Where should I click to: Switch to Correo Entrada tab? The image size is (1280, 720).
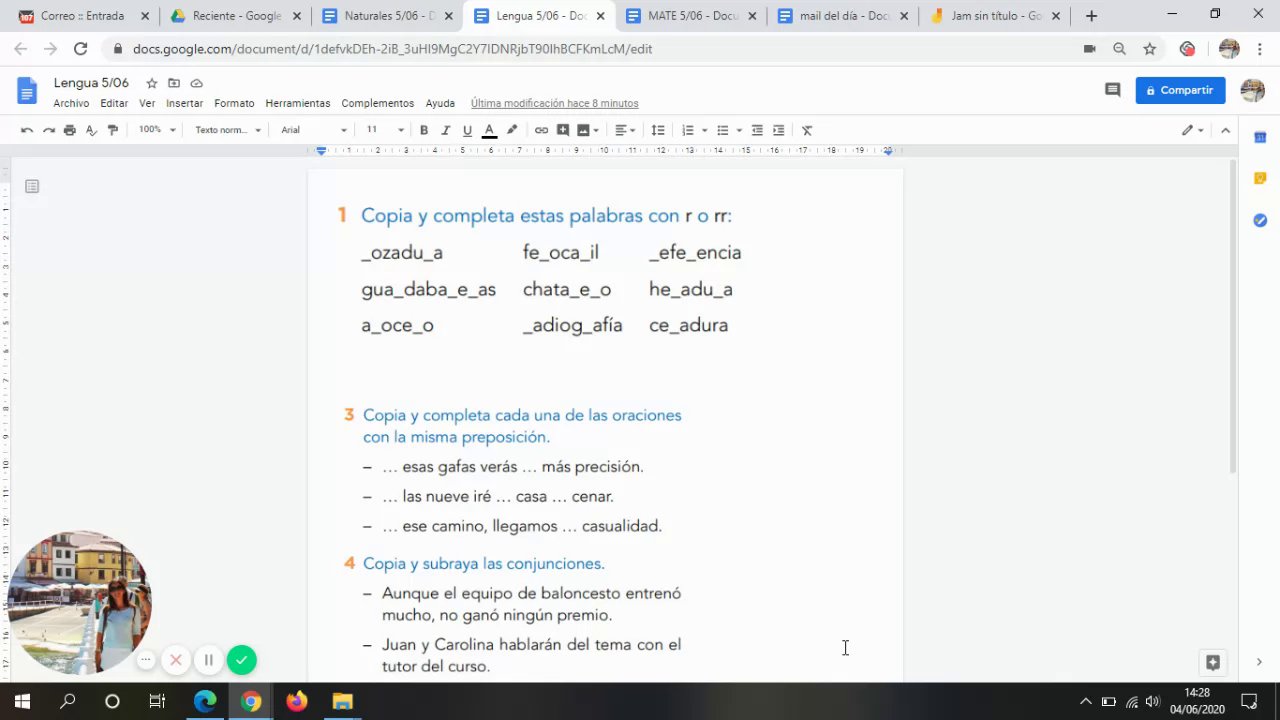tap(82, 16)
